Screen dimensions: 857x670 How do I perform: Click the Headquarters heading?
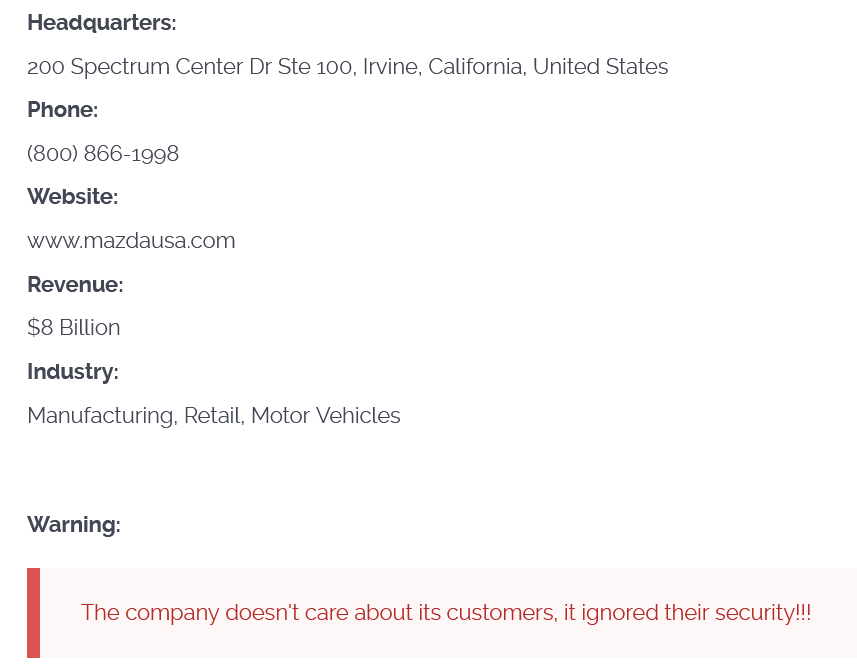[x=101, y=23]
